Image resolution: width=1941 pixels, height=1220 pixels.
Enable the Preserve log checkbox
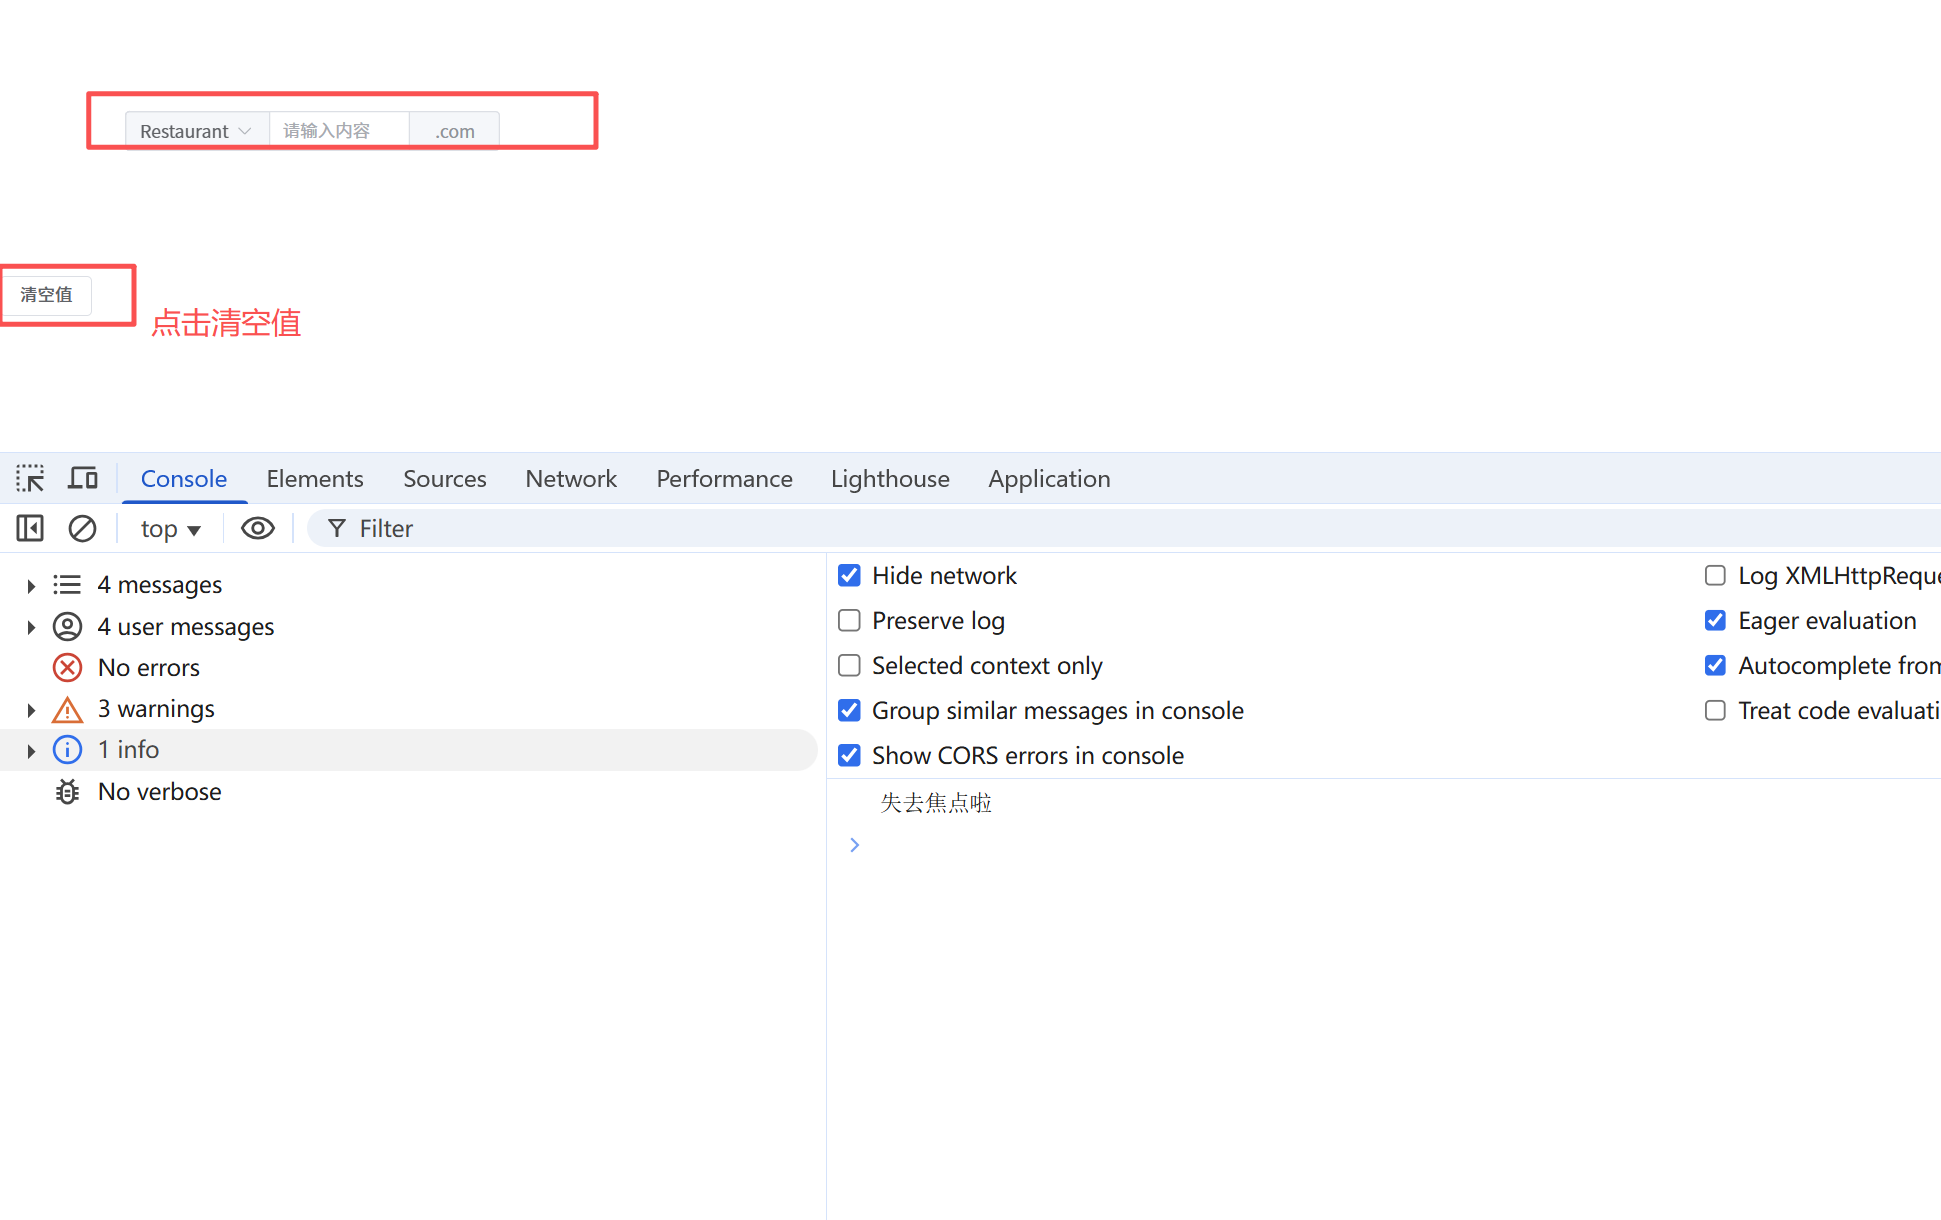pyautogui.click(x=849, y=620)
